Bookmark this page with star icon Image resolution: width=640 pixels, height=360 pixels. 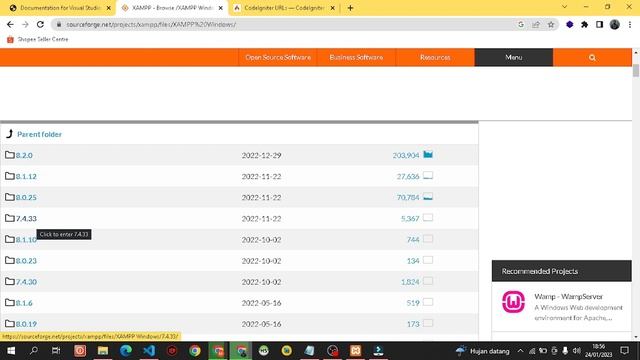551,24
